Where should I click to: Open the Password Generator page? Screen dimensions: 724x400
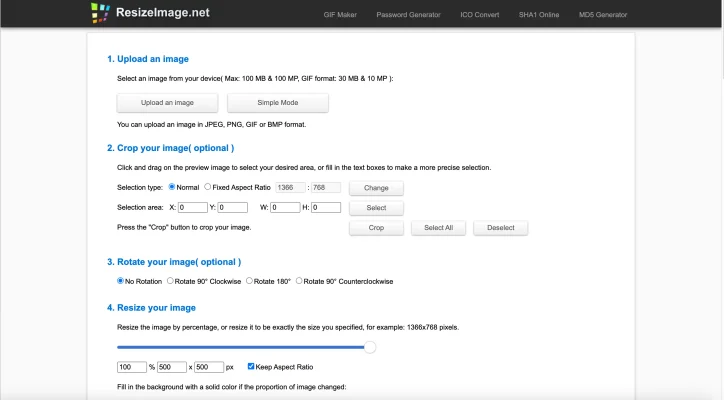(x=407, y=15)
